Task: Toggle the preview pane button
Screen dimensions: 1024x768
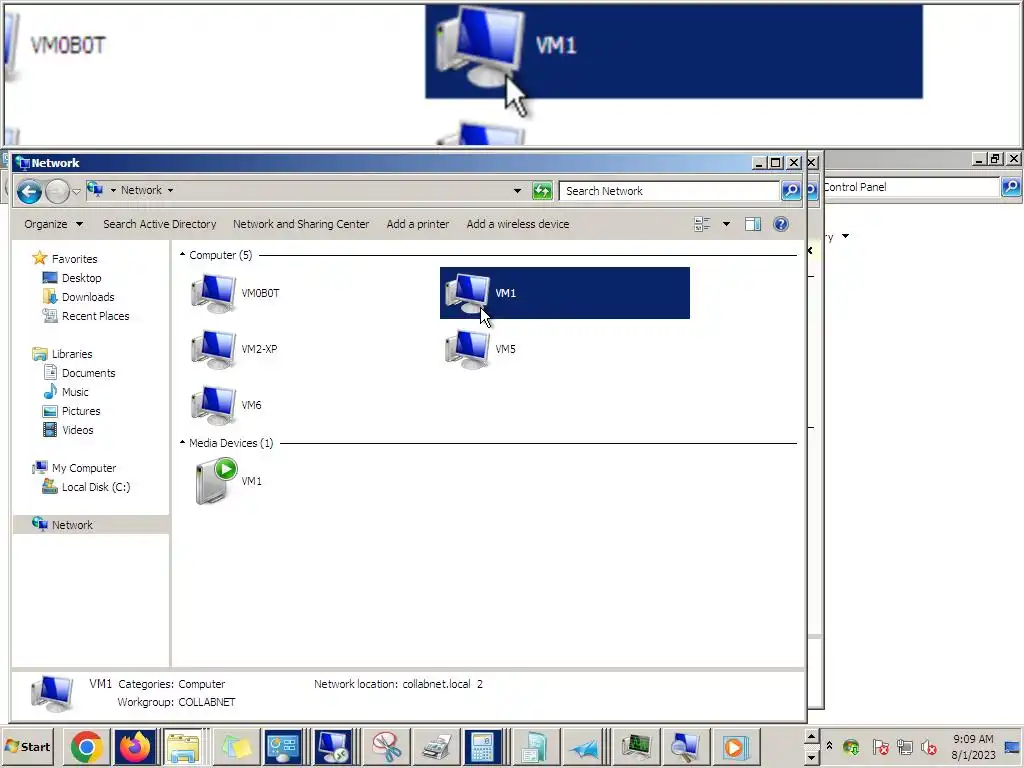Action: (x=753, y=224)
